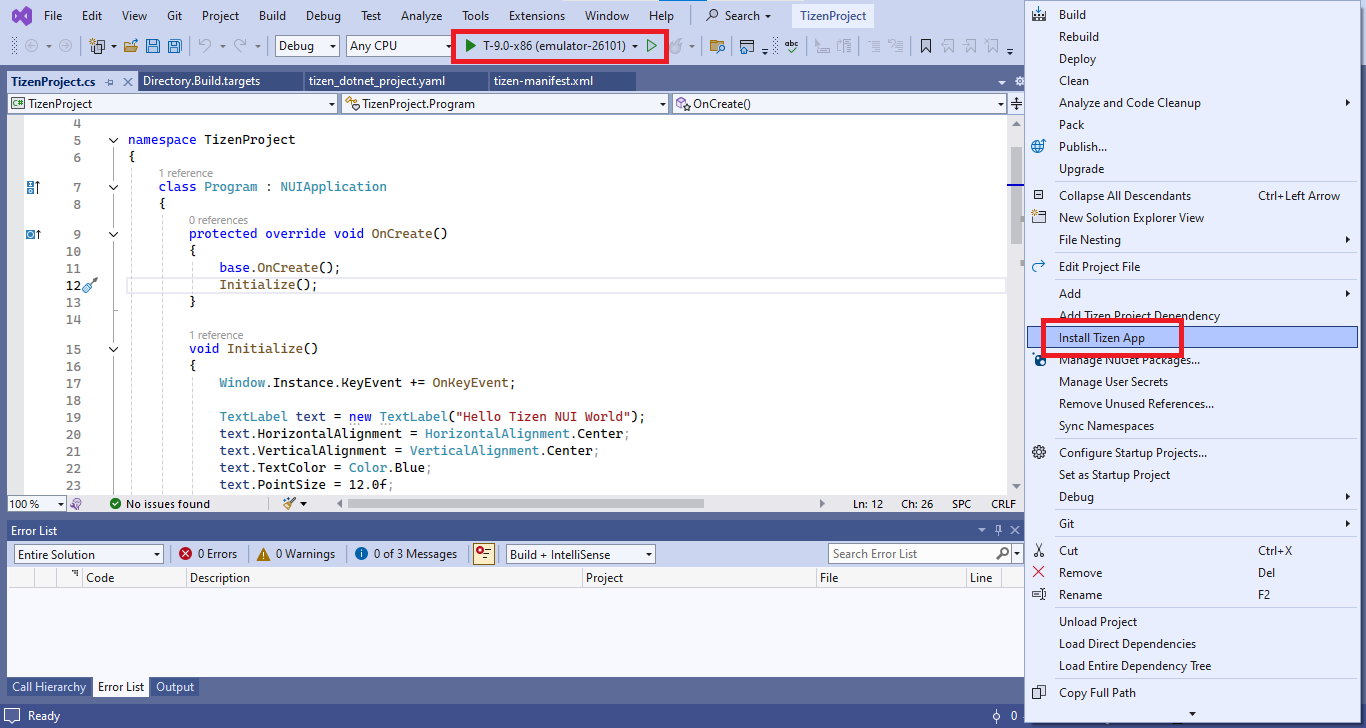Viewport: 1366px width, 728px height.
Task: Click the clear error list filter icon
Action: pos(484,554)
